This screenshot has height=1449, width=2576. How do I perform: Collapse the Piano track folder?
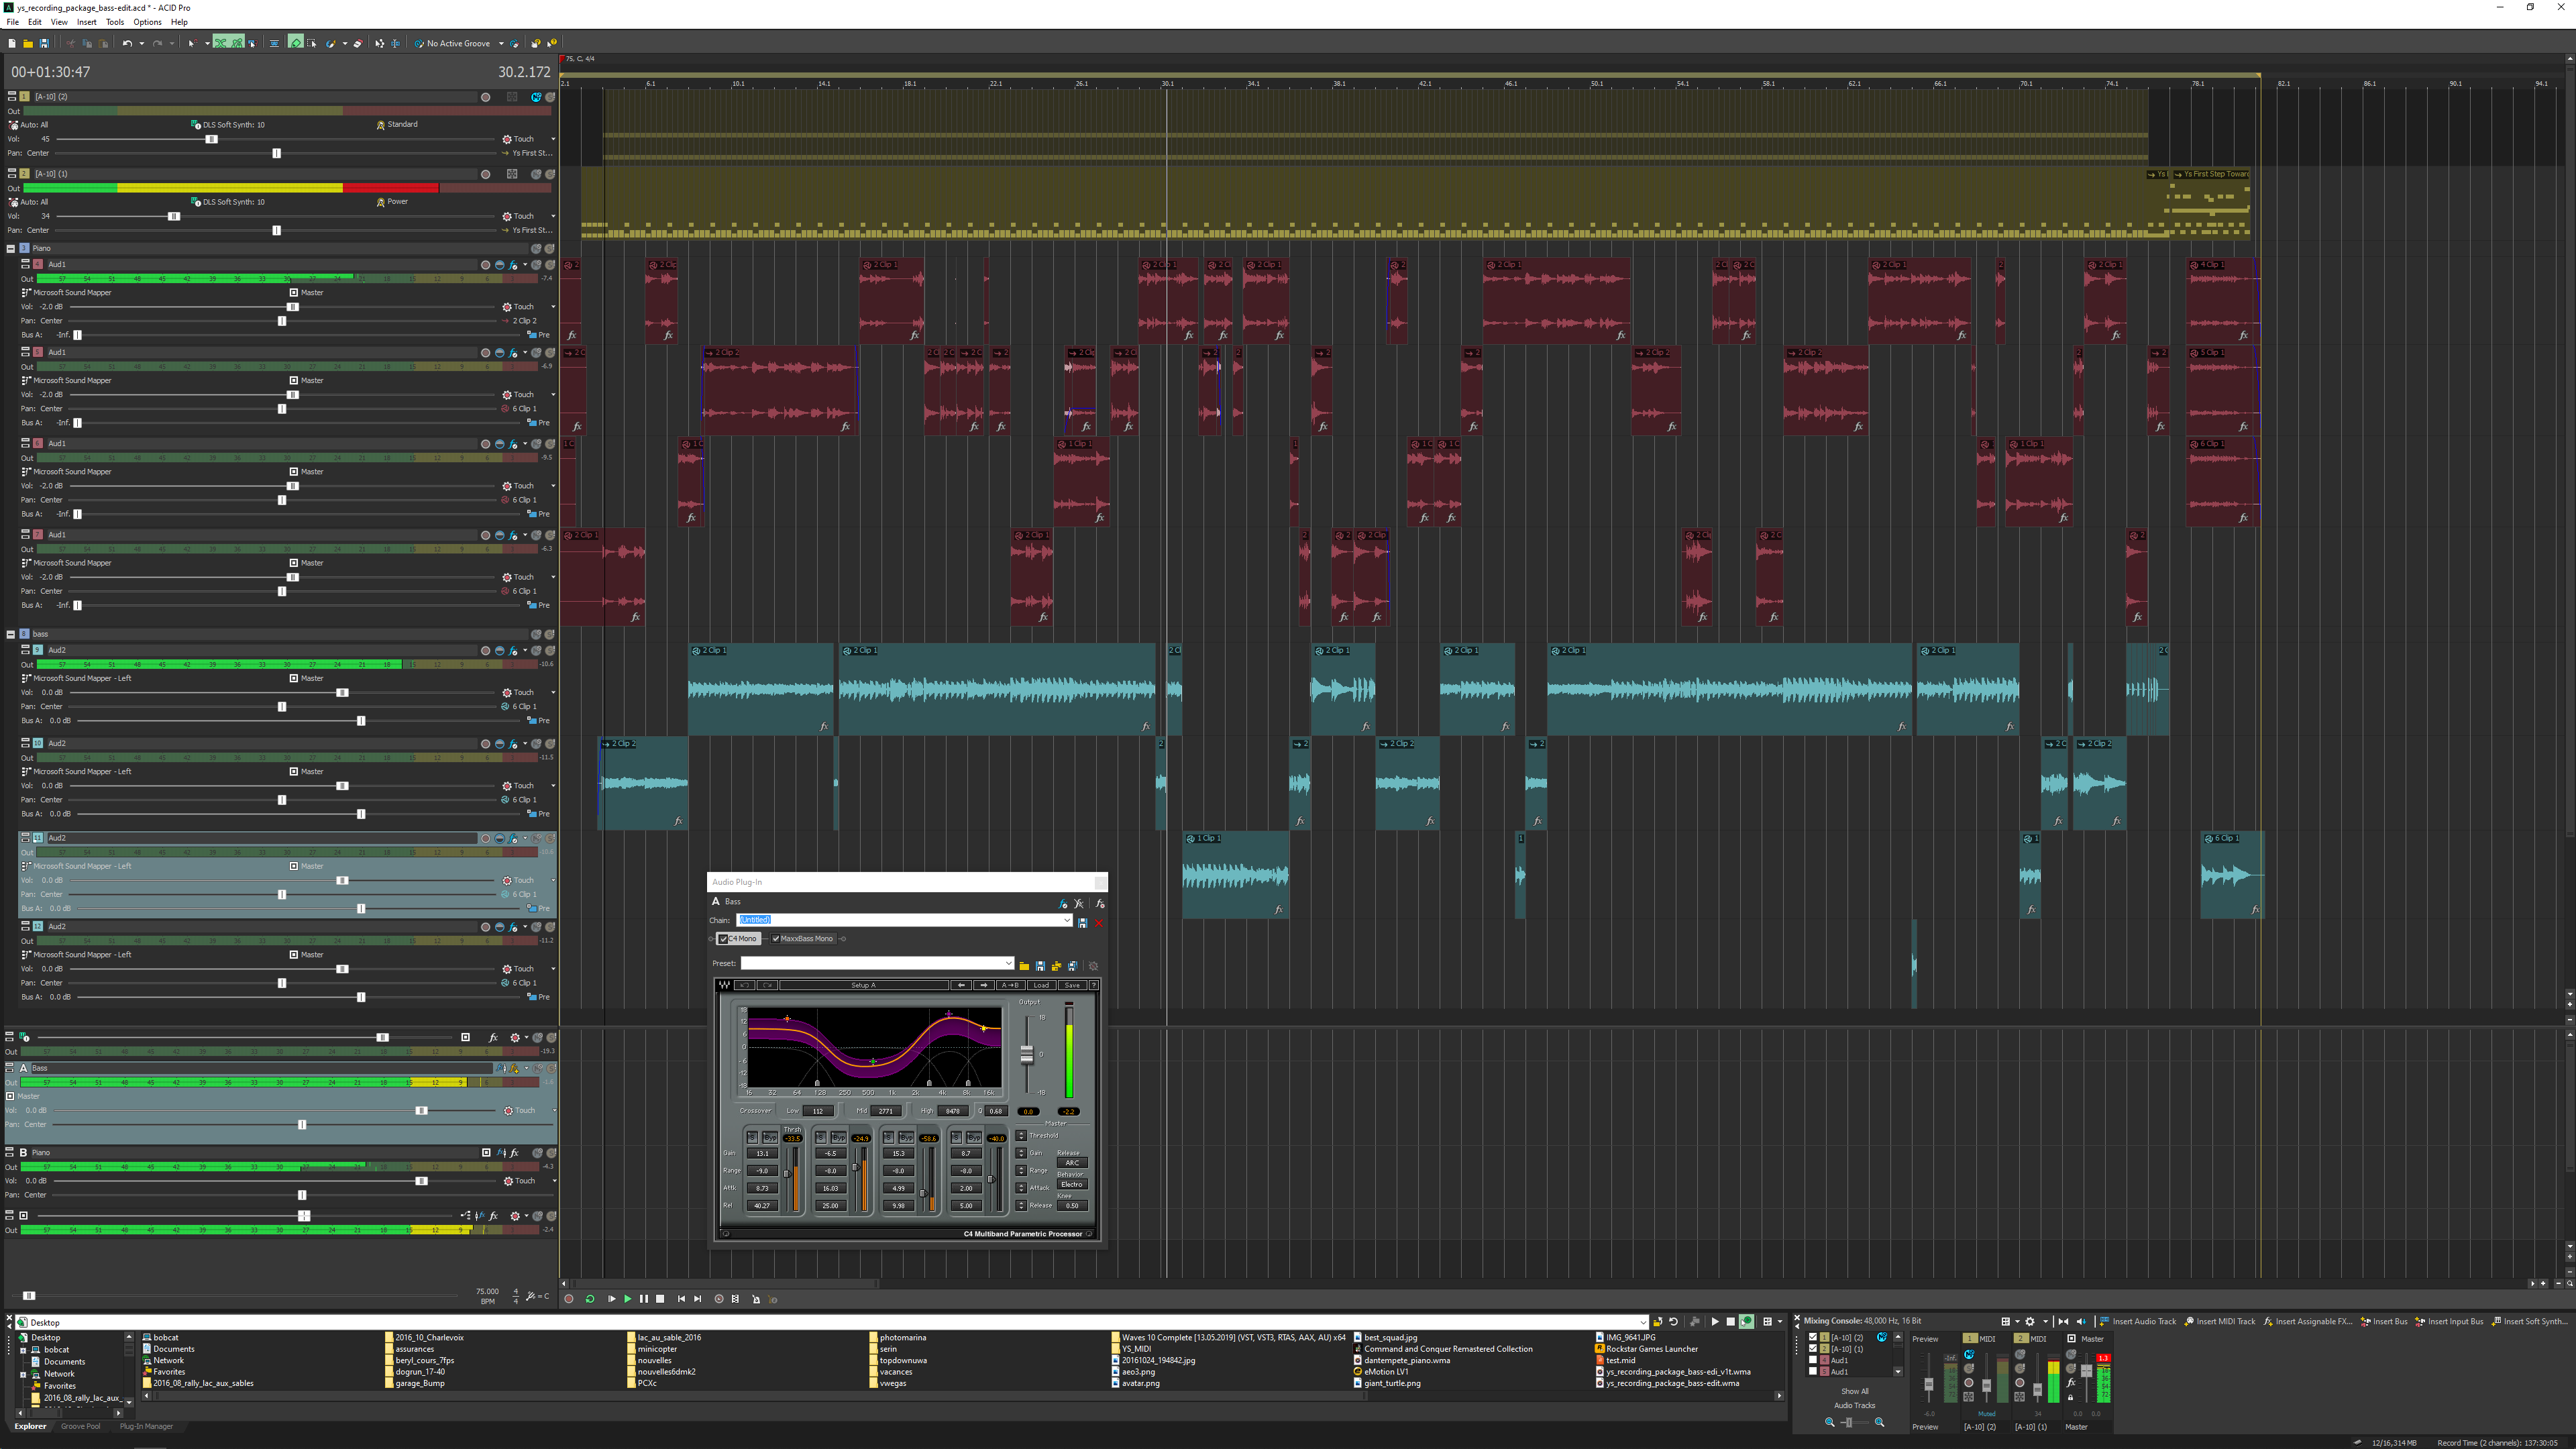tap(11, 248)
